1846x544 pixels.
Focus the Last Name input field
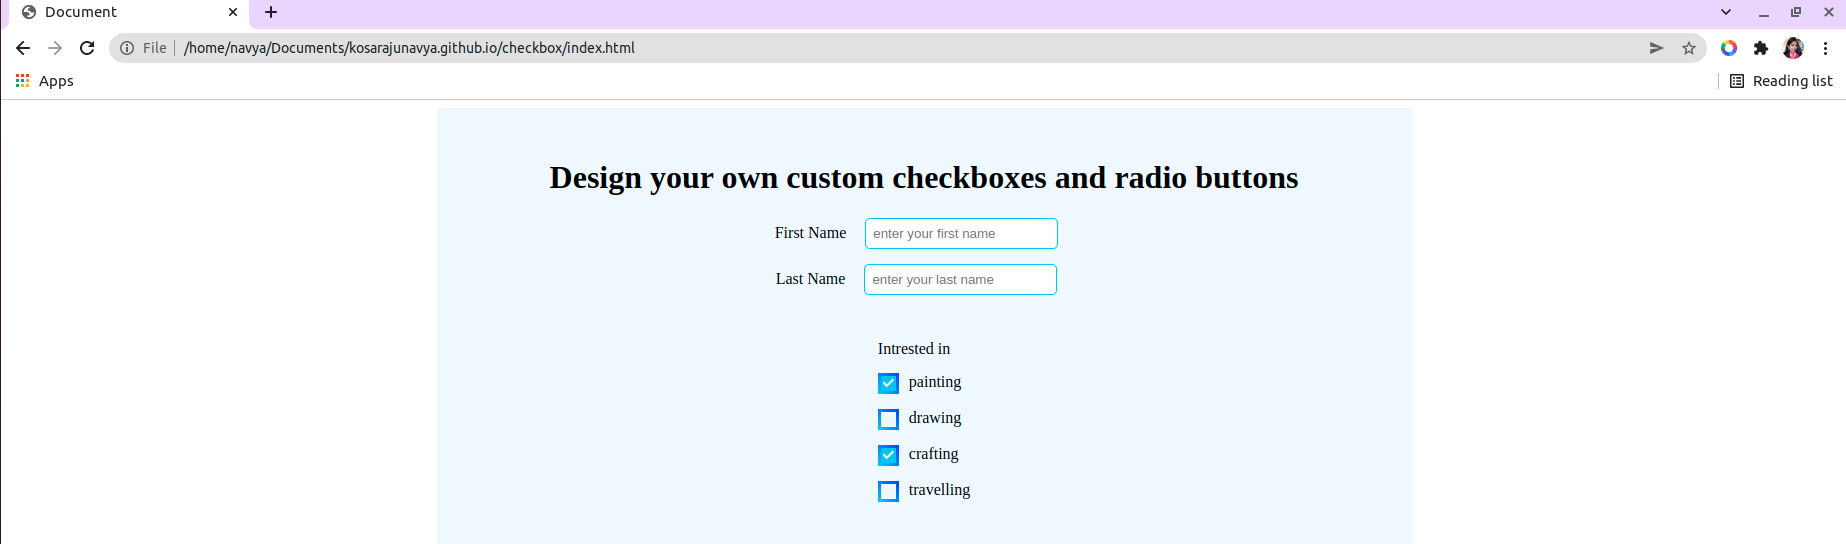tap(960, 279)
